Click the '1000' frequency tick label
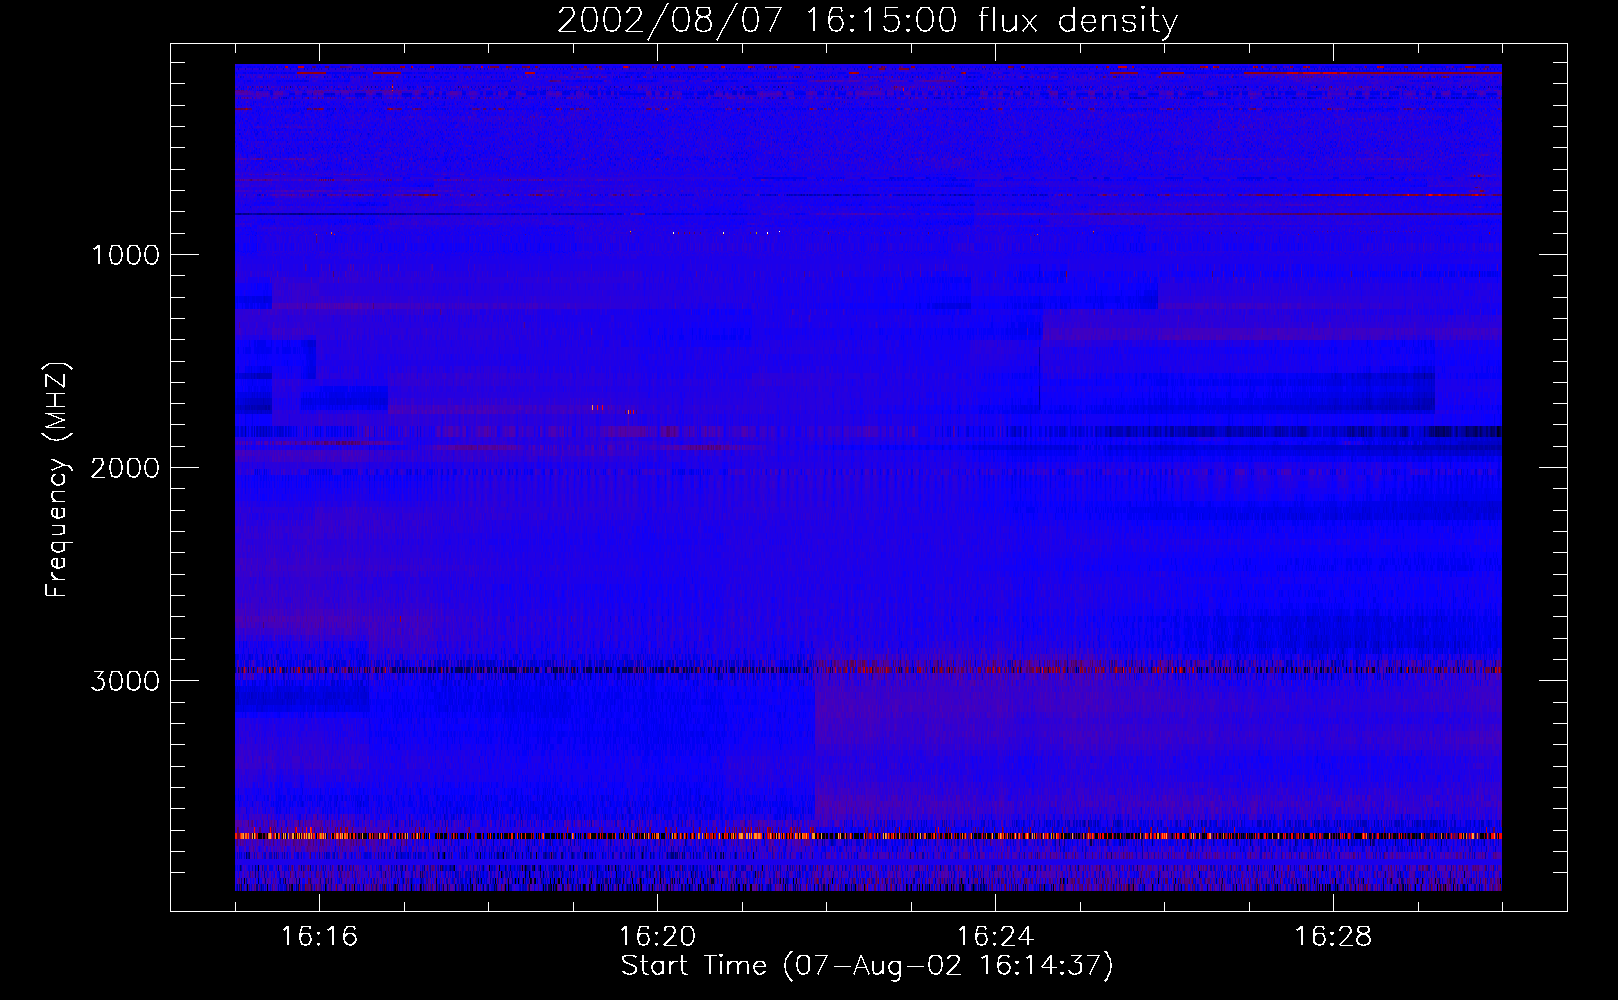 coord(125,255)
